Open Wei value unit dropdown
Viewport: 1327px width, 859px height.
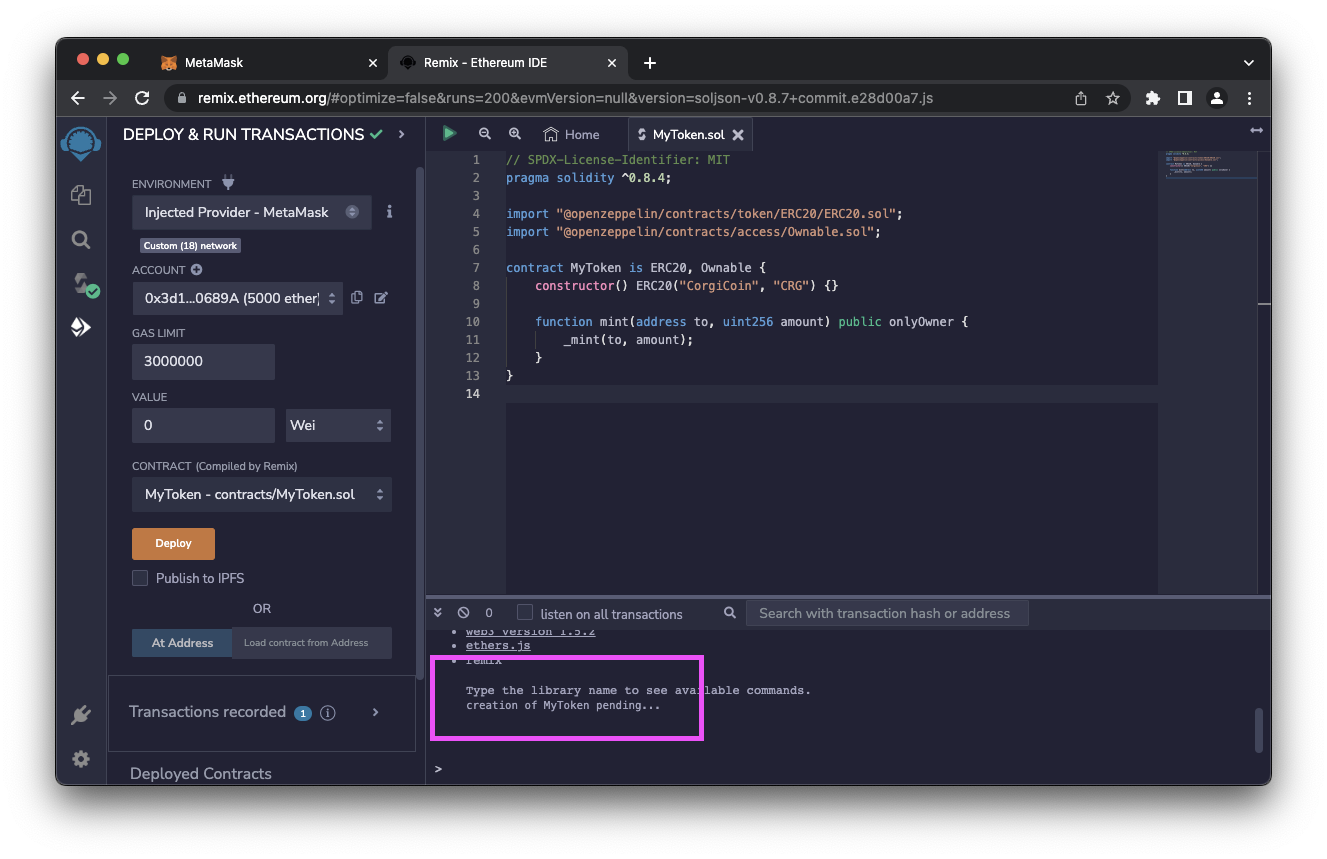[338, 425]
